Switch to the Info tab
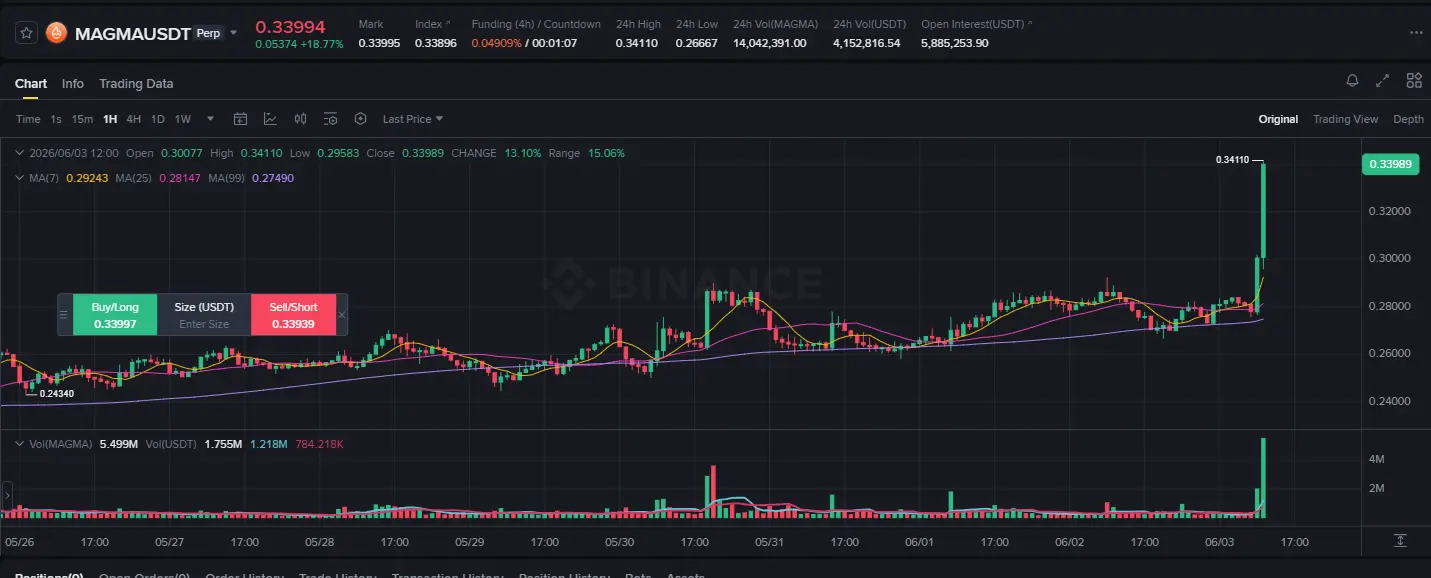This screenshot has height=578, width=1431. 73,83
